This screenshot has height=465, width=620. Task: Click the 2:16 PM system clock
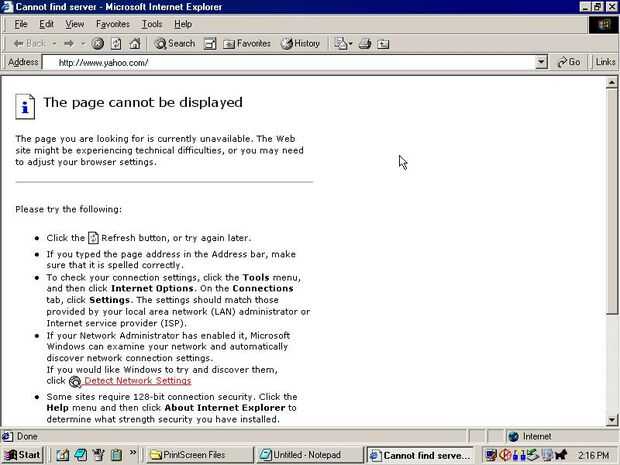click(x=594, y=456)
